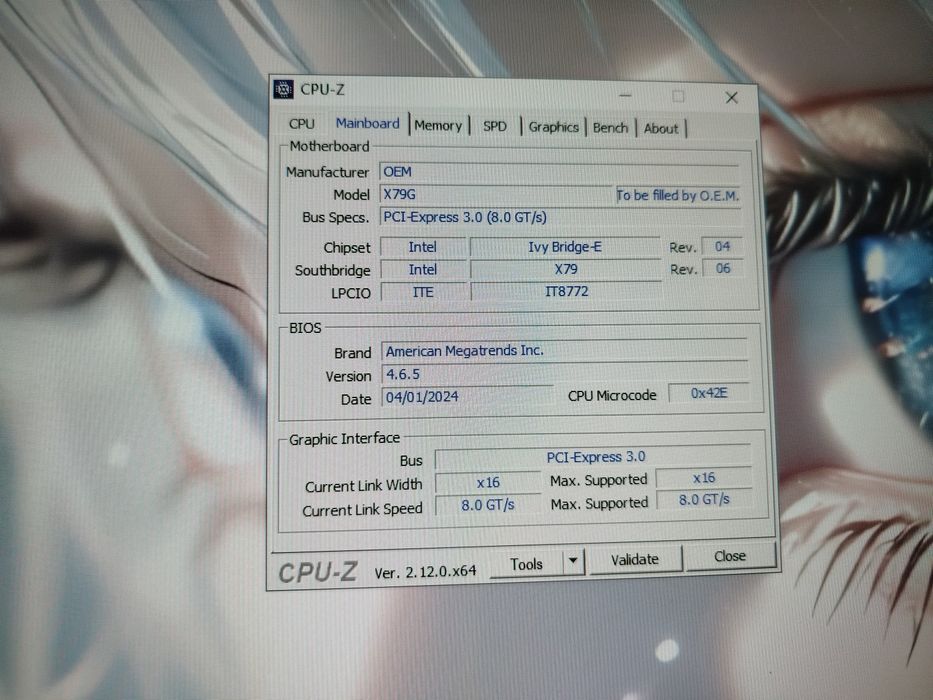Click Graphic Interface Bus value PCI-Express 3.0
Image resolution: width=933 pixels, height=700 pixels.
click(595, 457)
